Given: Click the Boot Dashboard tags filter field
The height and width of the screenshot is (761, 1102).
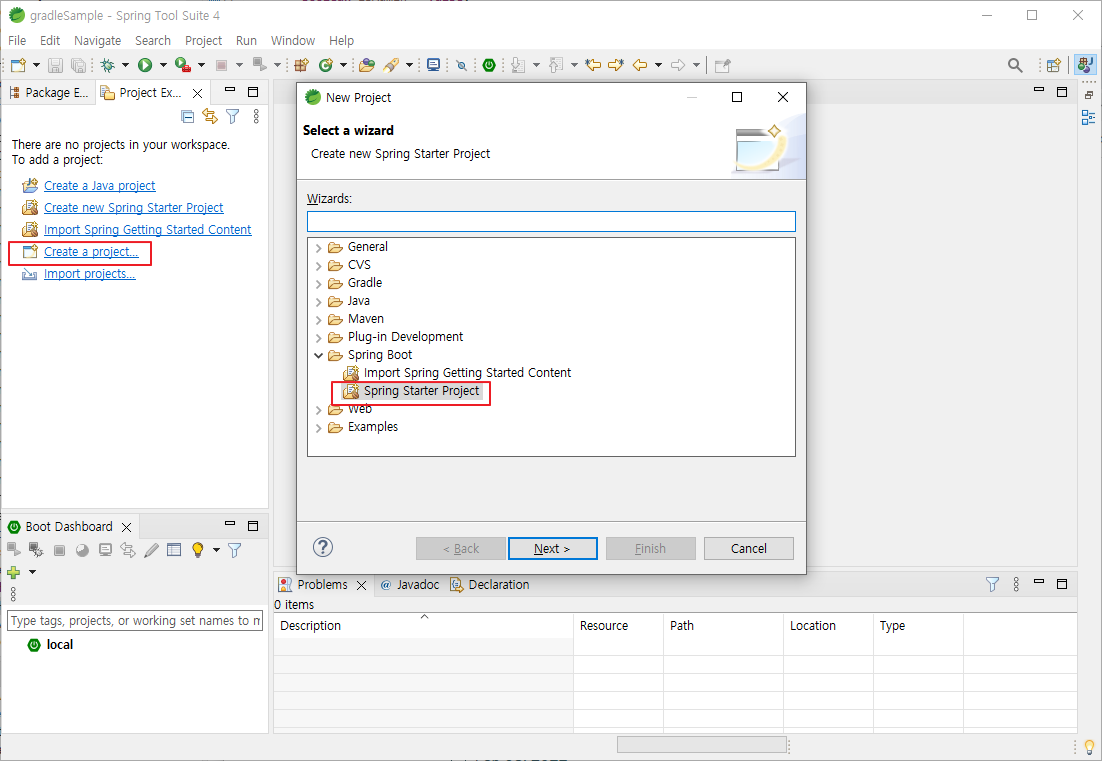Looking at the screenshot, I should tap(135, 620).
